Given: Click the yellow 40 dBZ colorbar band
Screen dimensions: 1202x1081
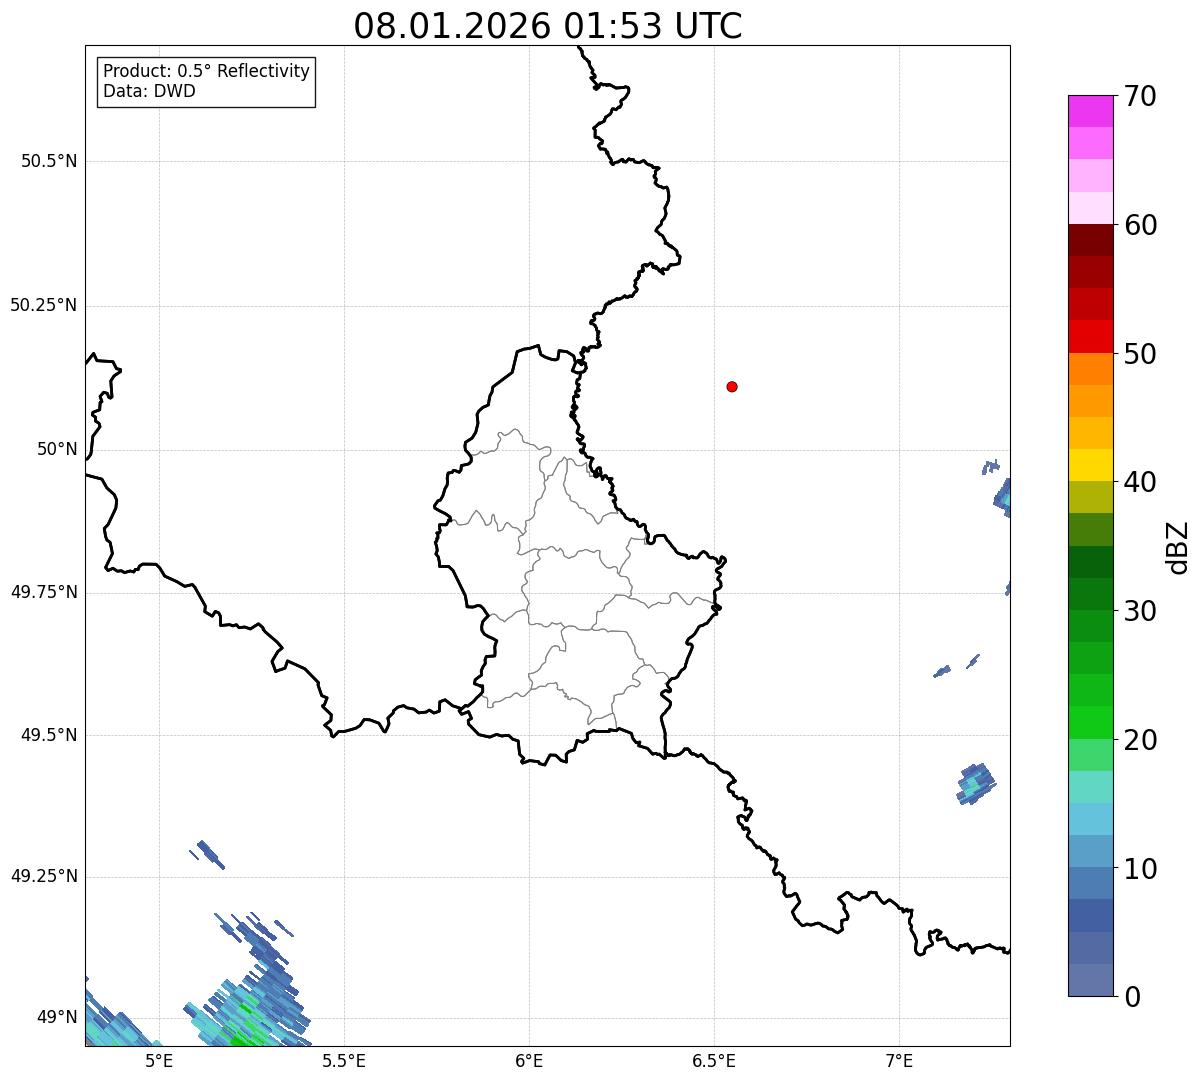Looking at the screenshot, I should tap(1090, 465).
